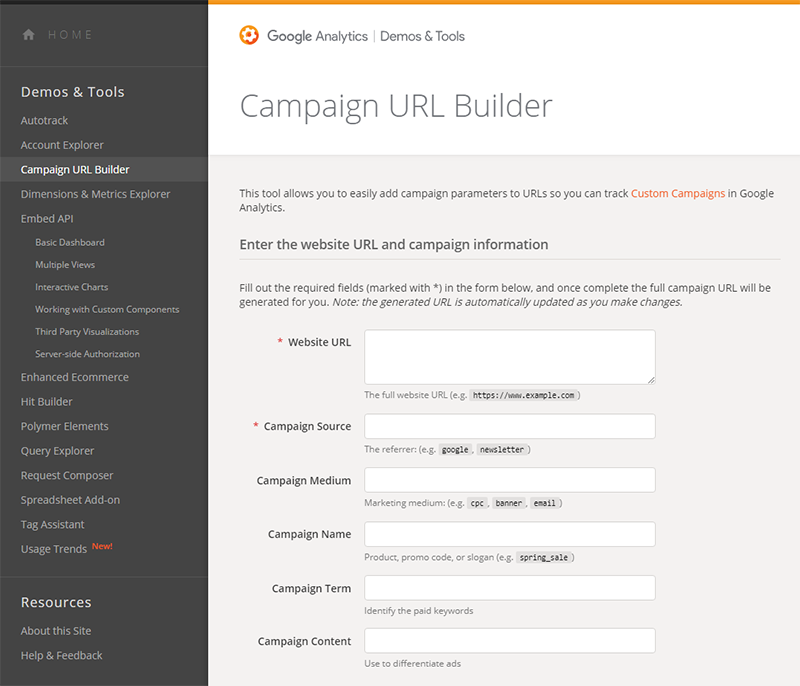Click the 'Enter the website URL' section heading
800x686 pixels.
394,244
